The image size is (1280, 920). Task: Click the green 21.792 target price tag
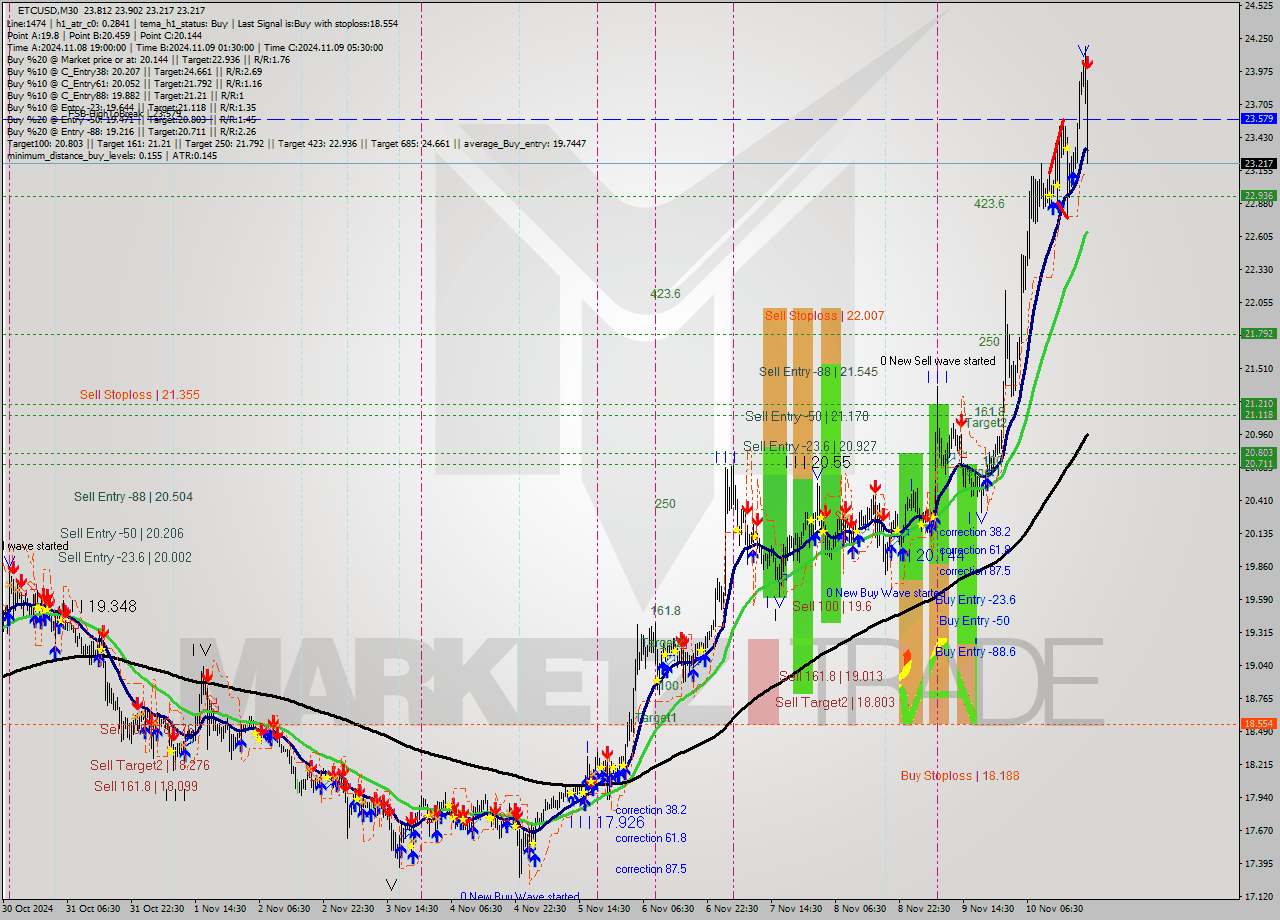pyautogui.click(x=1258, y=334)
